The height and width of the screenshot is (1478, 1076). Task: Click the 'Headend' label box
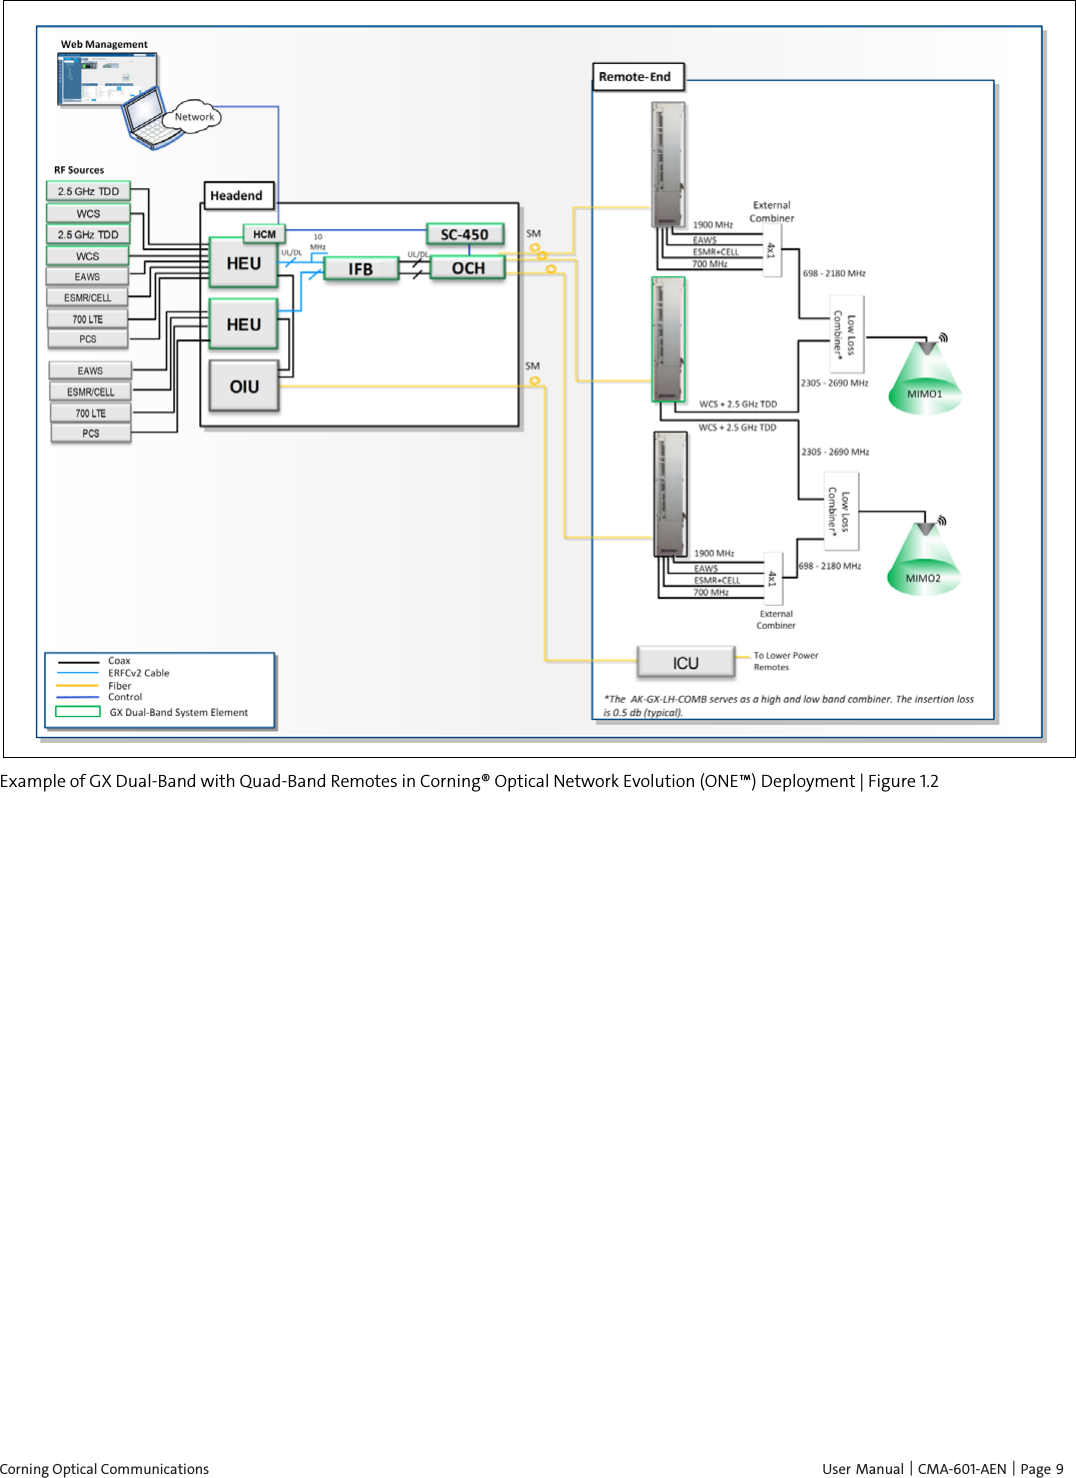pyautogui.click(x=238, y=195)
